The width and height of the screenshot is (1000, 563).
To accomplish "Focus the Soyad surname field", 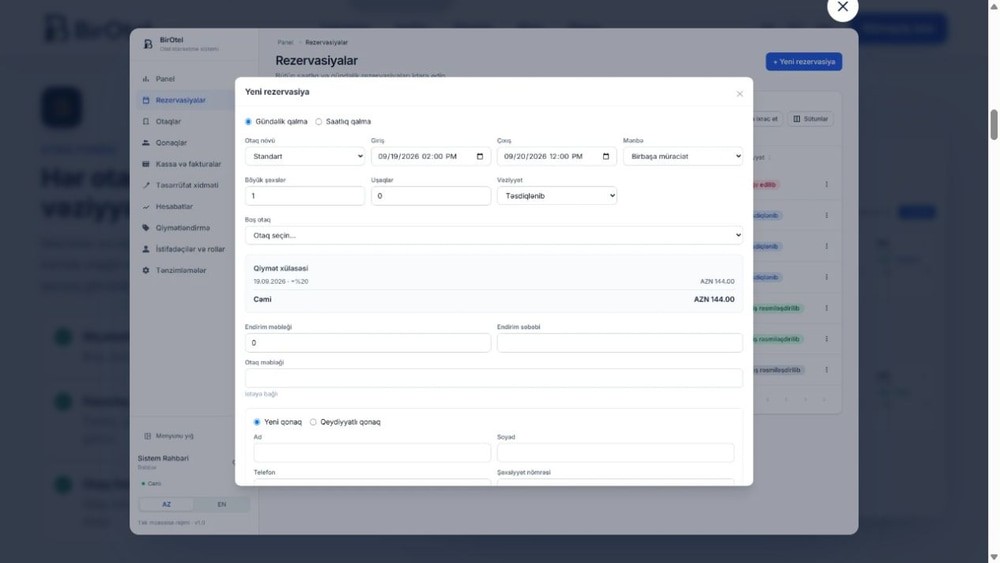I will (615, 453).
